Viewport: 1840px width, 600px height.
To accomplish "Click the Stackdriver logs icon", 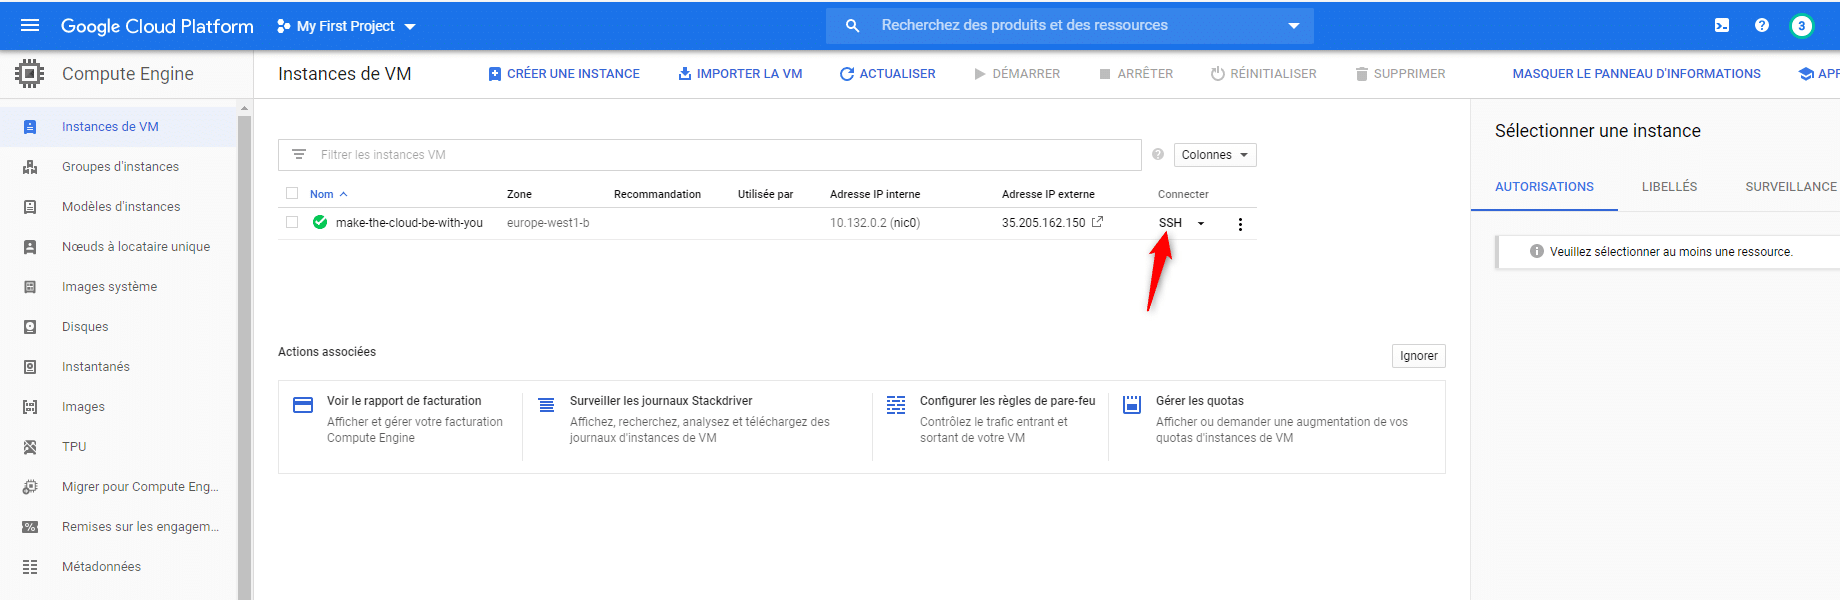I will [546, 405].
